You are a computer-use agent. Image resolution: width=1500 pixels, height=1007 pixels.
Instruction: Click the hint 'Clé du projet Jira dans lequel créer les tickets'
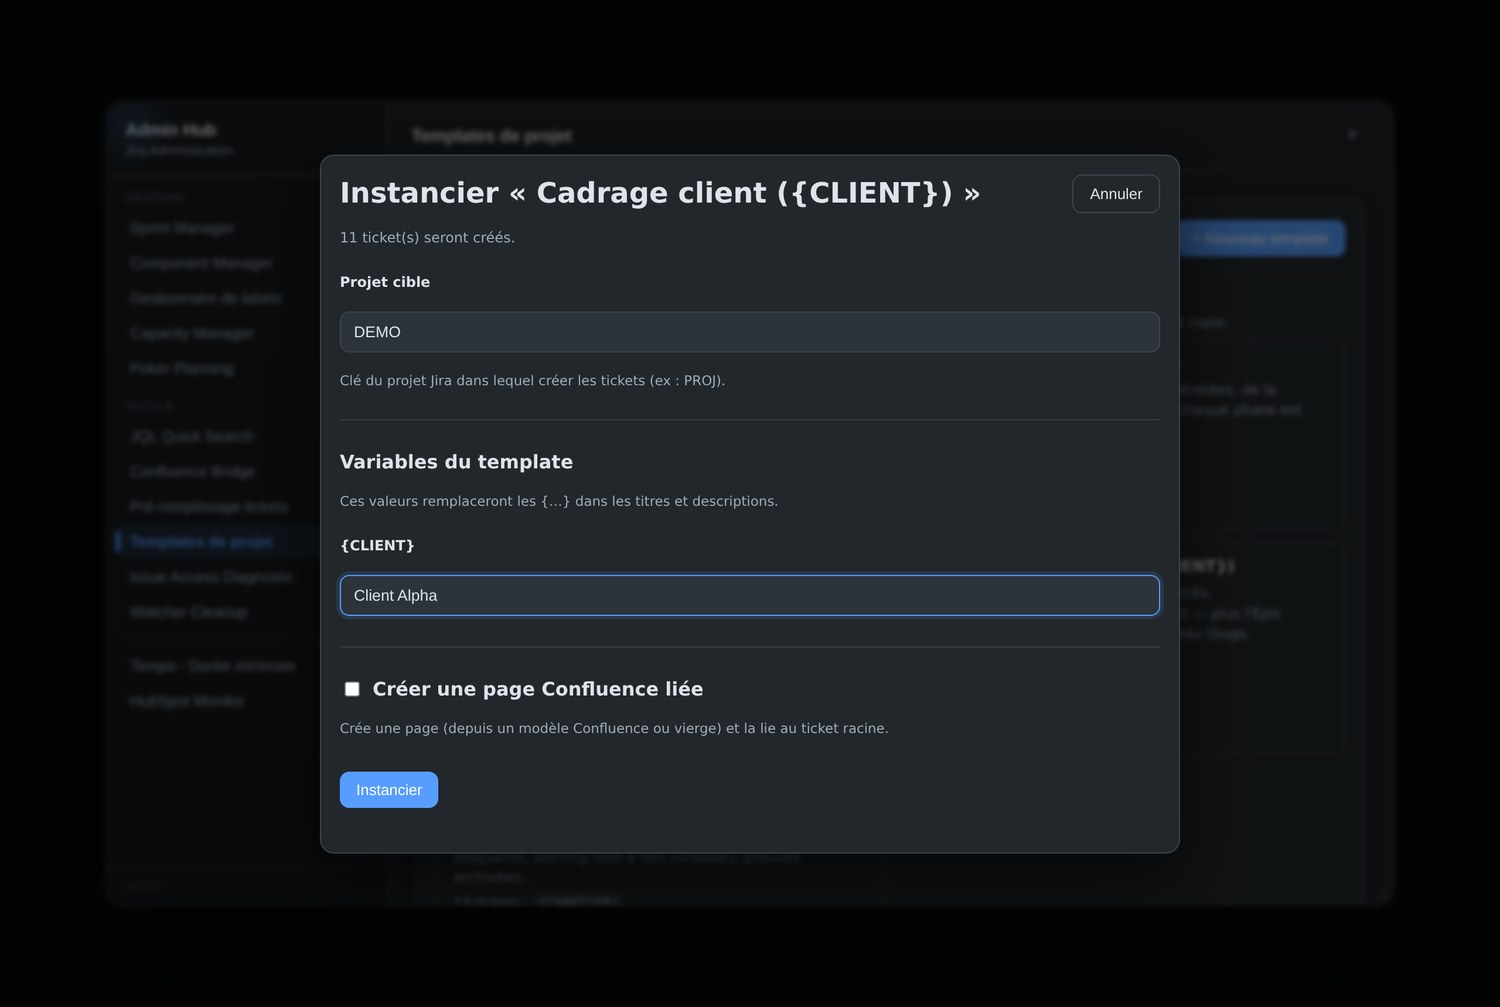tap(532, 381)
